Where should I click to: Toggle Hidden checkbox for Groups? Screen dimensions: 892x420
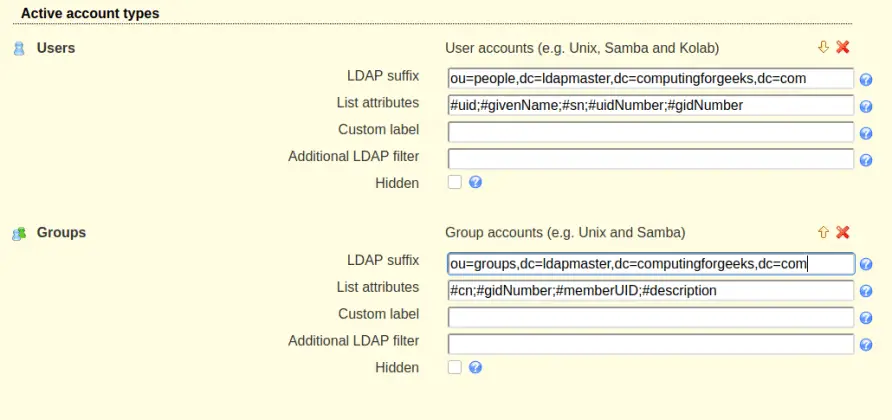pos(455,367)
